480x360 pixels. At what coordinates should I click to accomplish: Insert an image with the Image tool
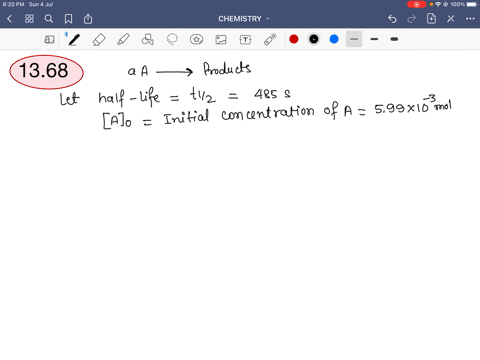(221, 40)
